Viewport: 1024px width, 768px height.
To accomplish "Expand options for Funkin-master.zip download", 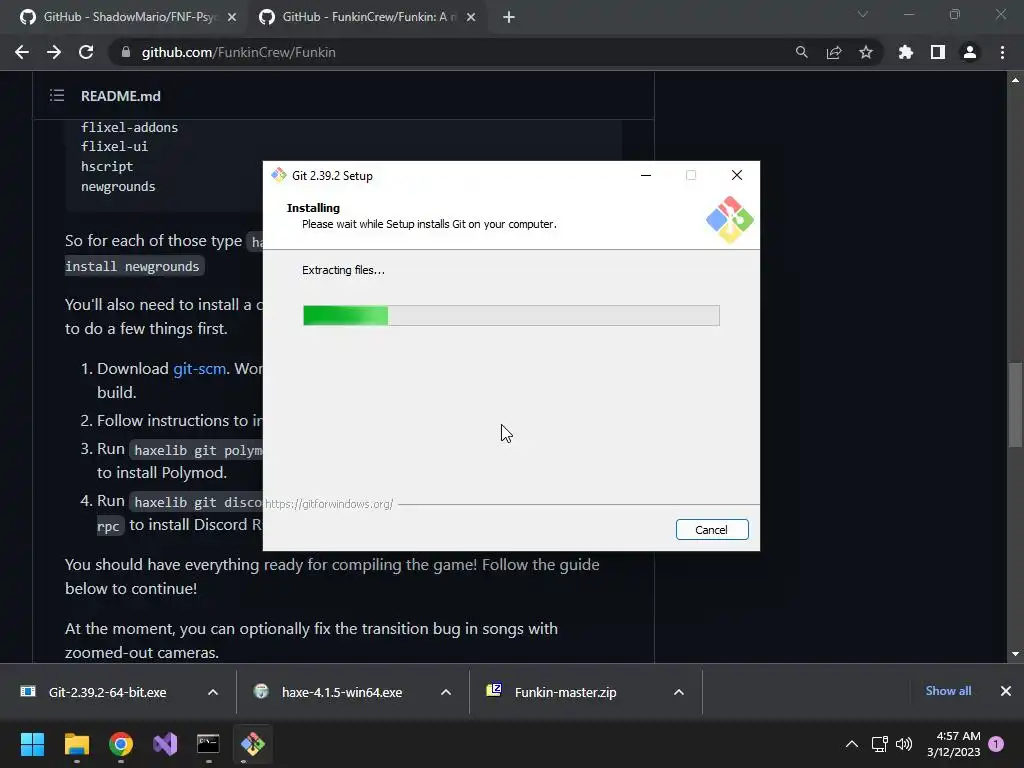I will click(679, 692).
